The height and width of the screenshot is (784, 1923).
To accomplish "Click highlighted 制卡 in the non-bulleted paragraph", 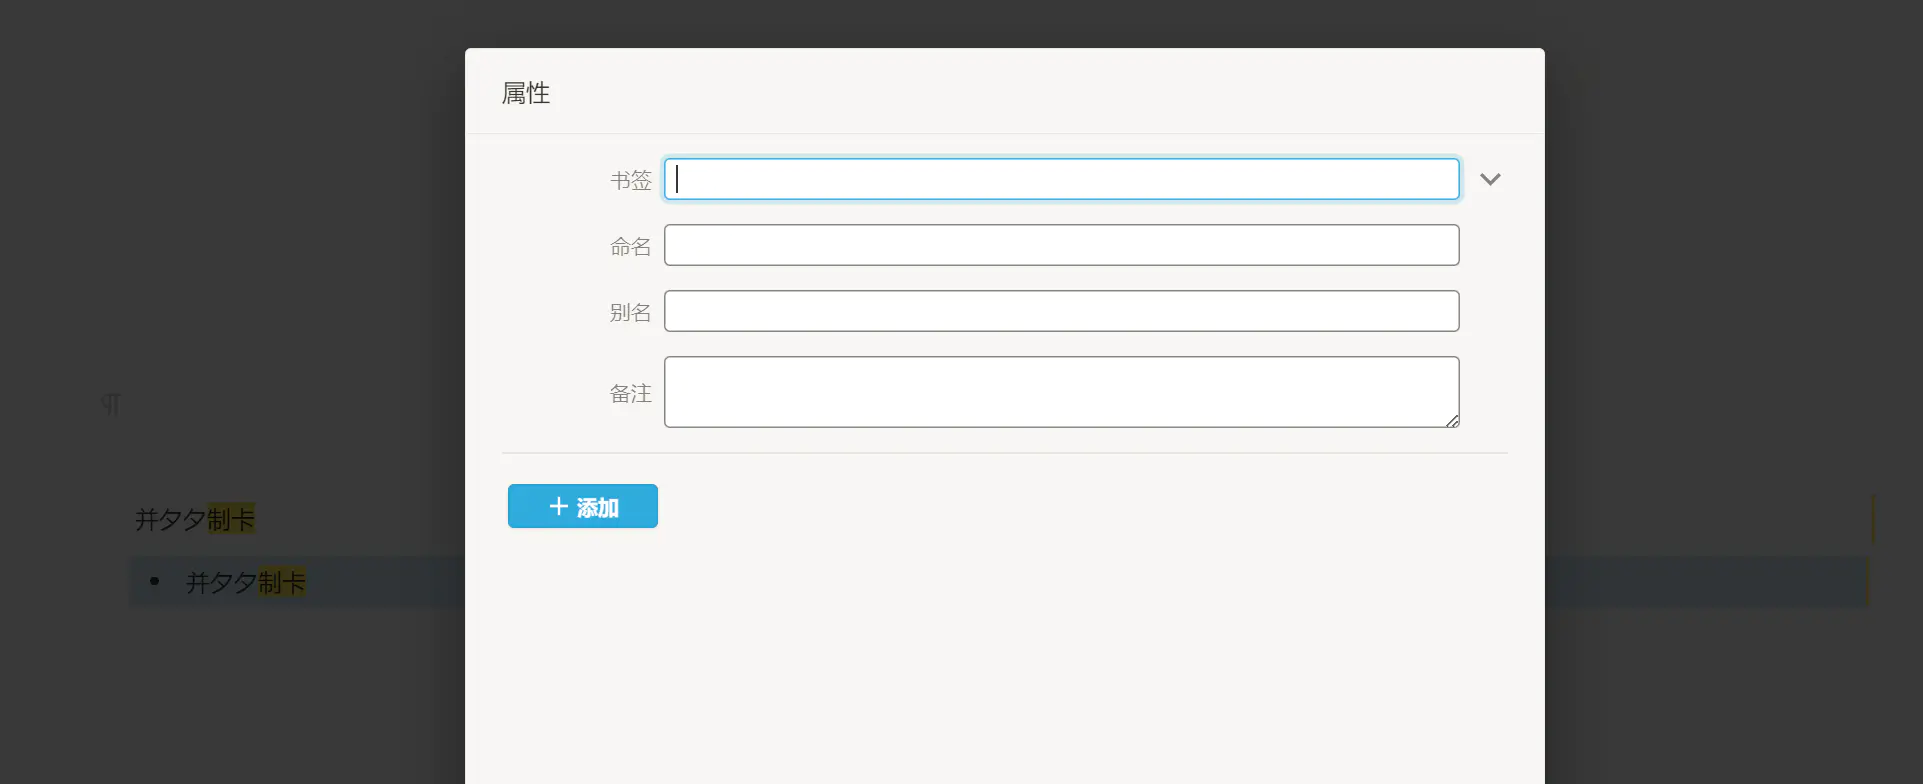I will click(x=231, y=519).
